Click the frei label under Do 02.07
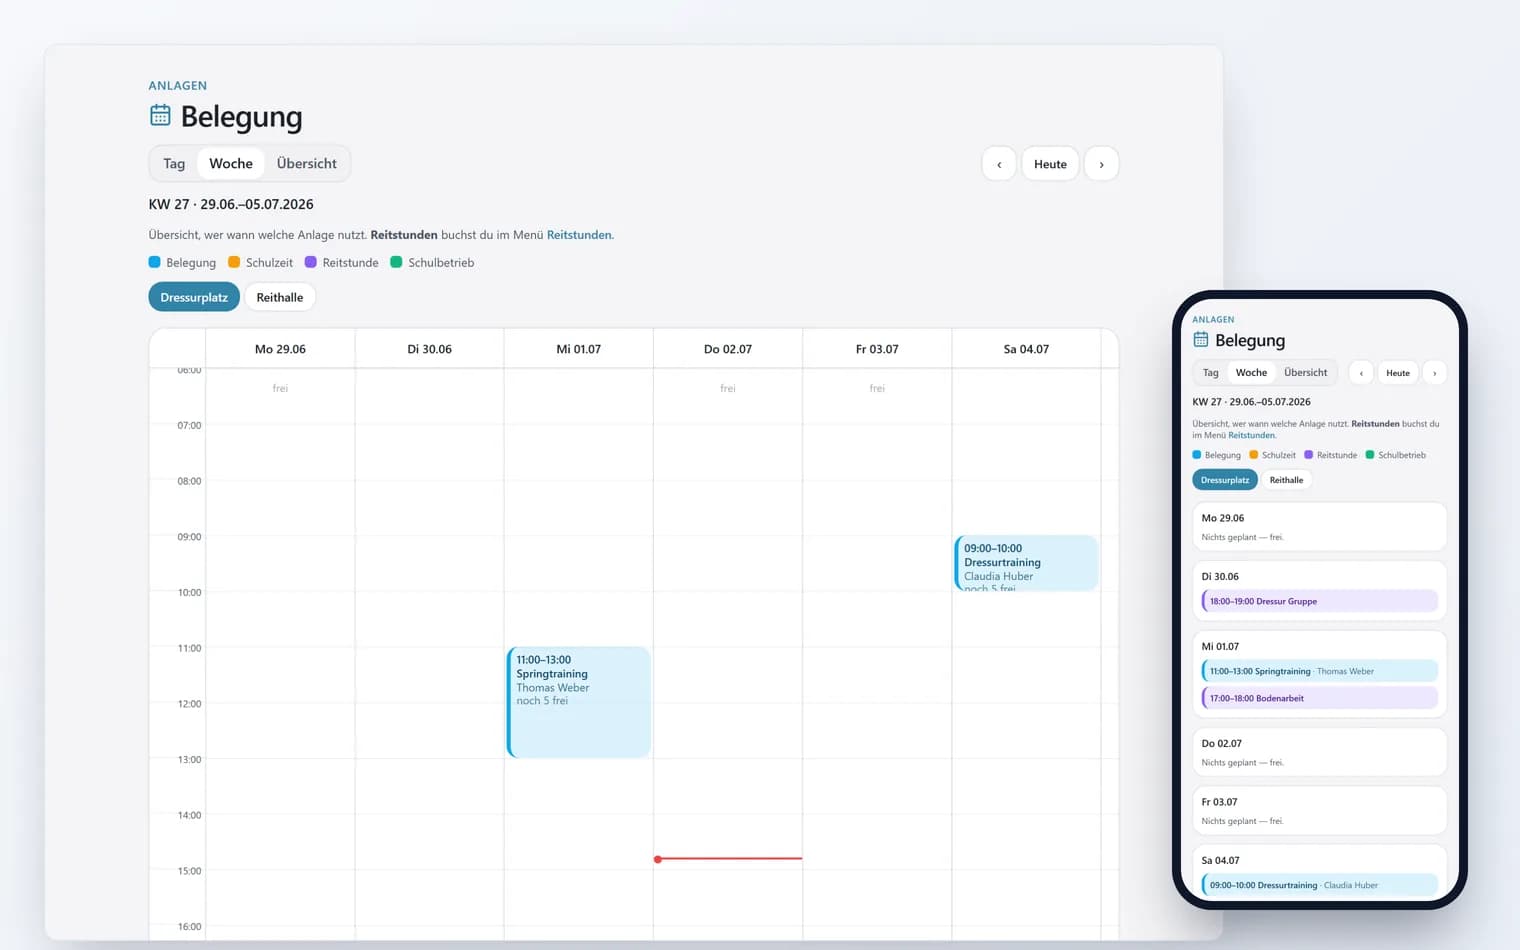 click(728, 388)
